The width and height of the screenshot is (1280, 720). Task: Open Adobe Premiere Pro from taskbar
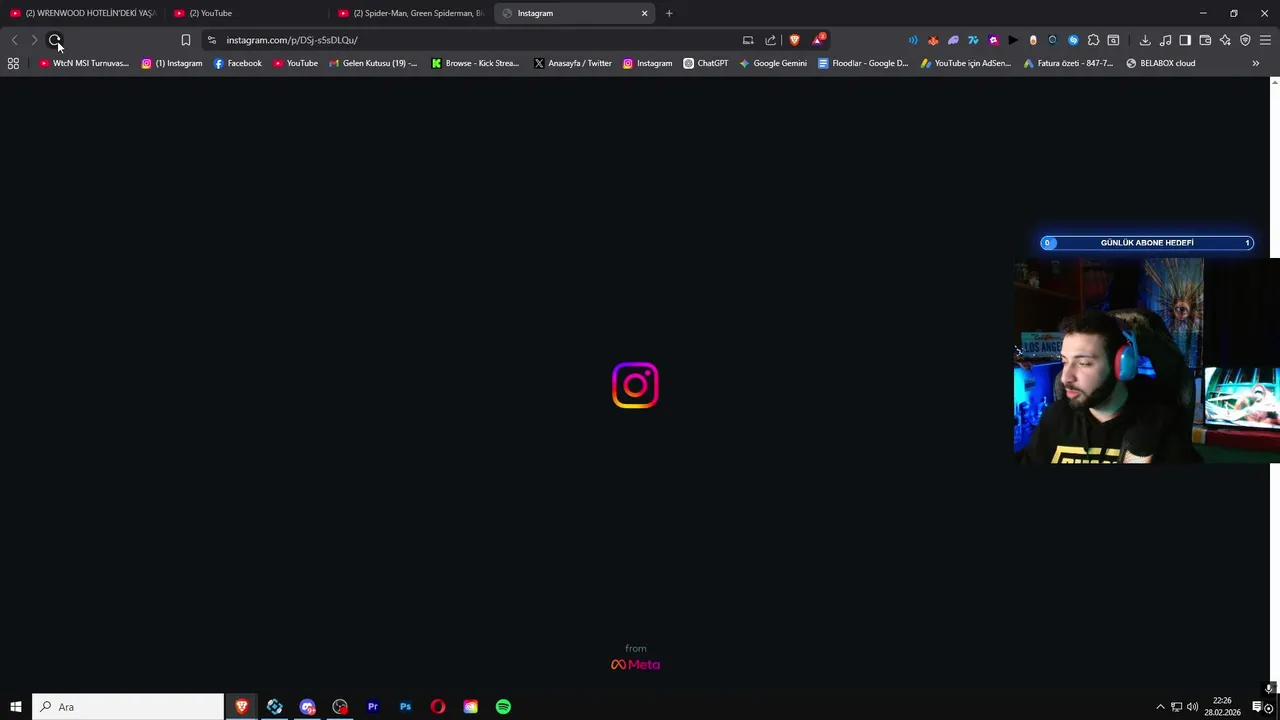(x=373, y=707)
